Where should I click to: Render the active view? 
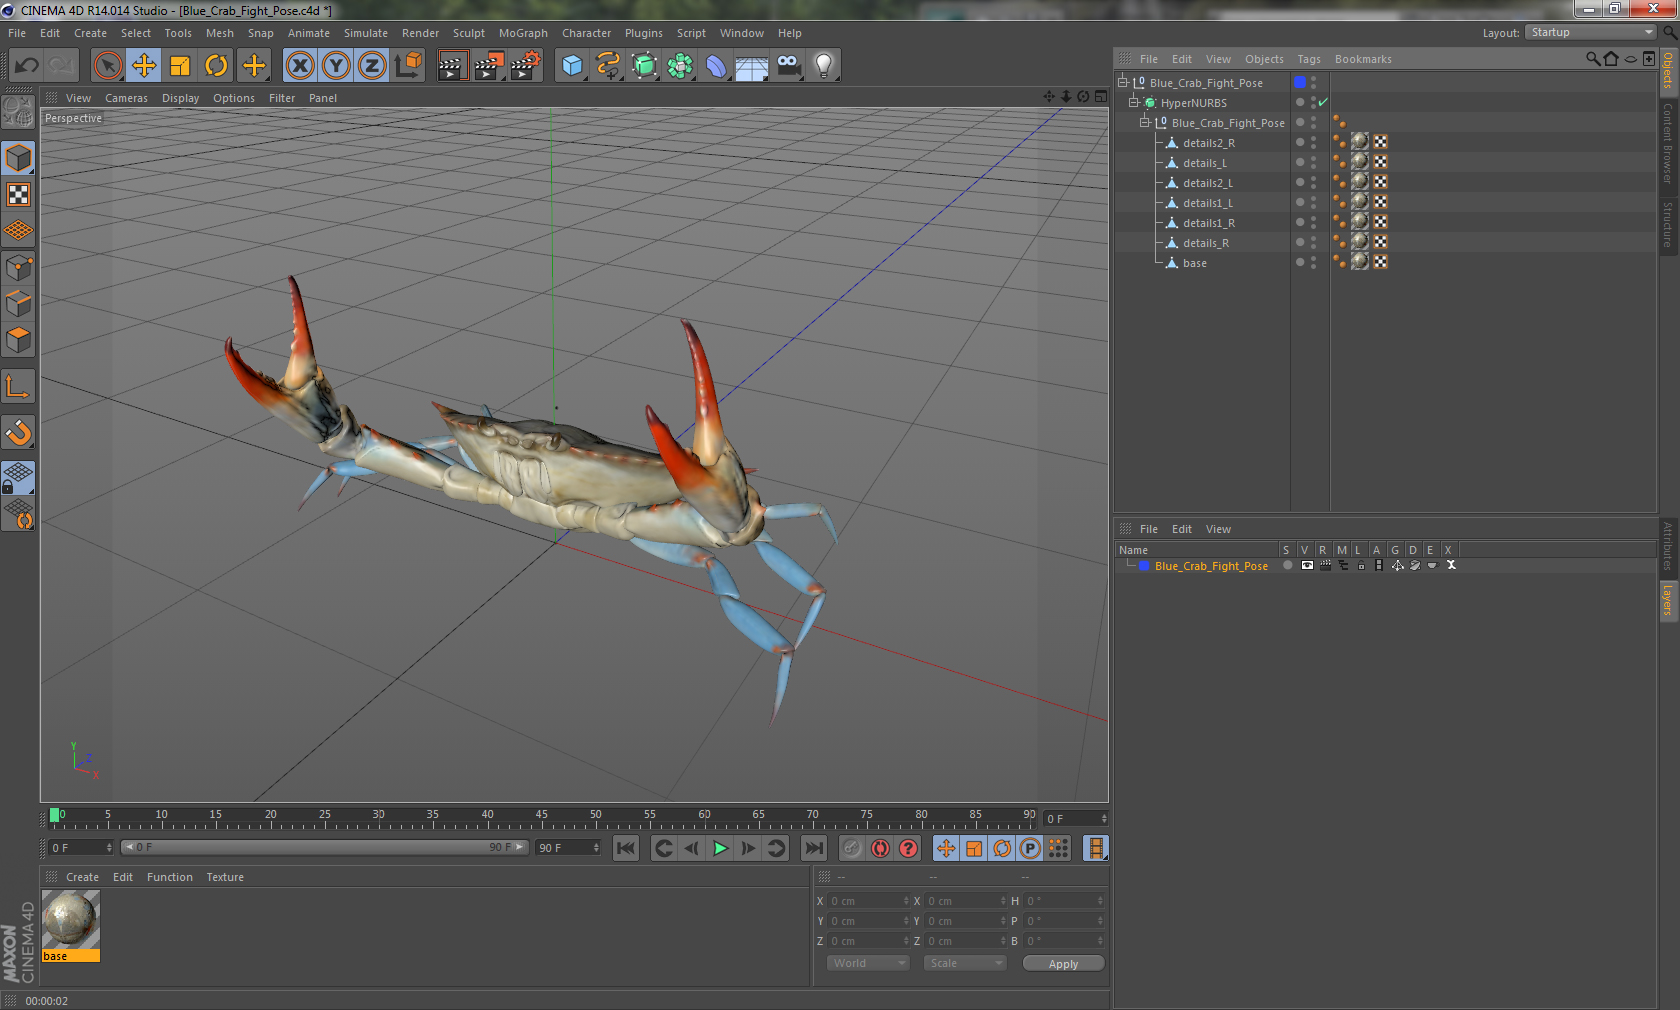452,66
